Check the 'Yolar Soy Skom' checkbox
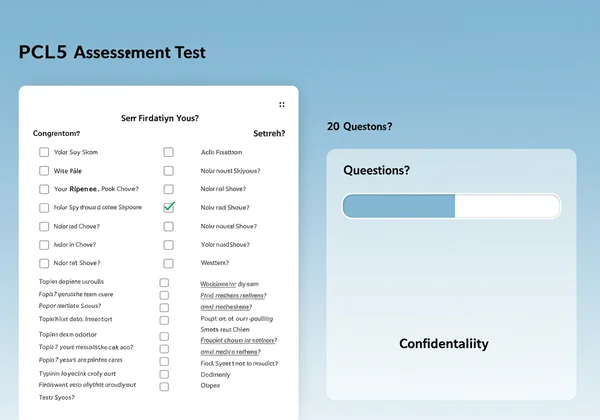This screenshot has width=600, height=420. 44,152
